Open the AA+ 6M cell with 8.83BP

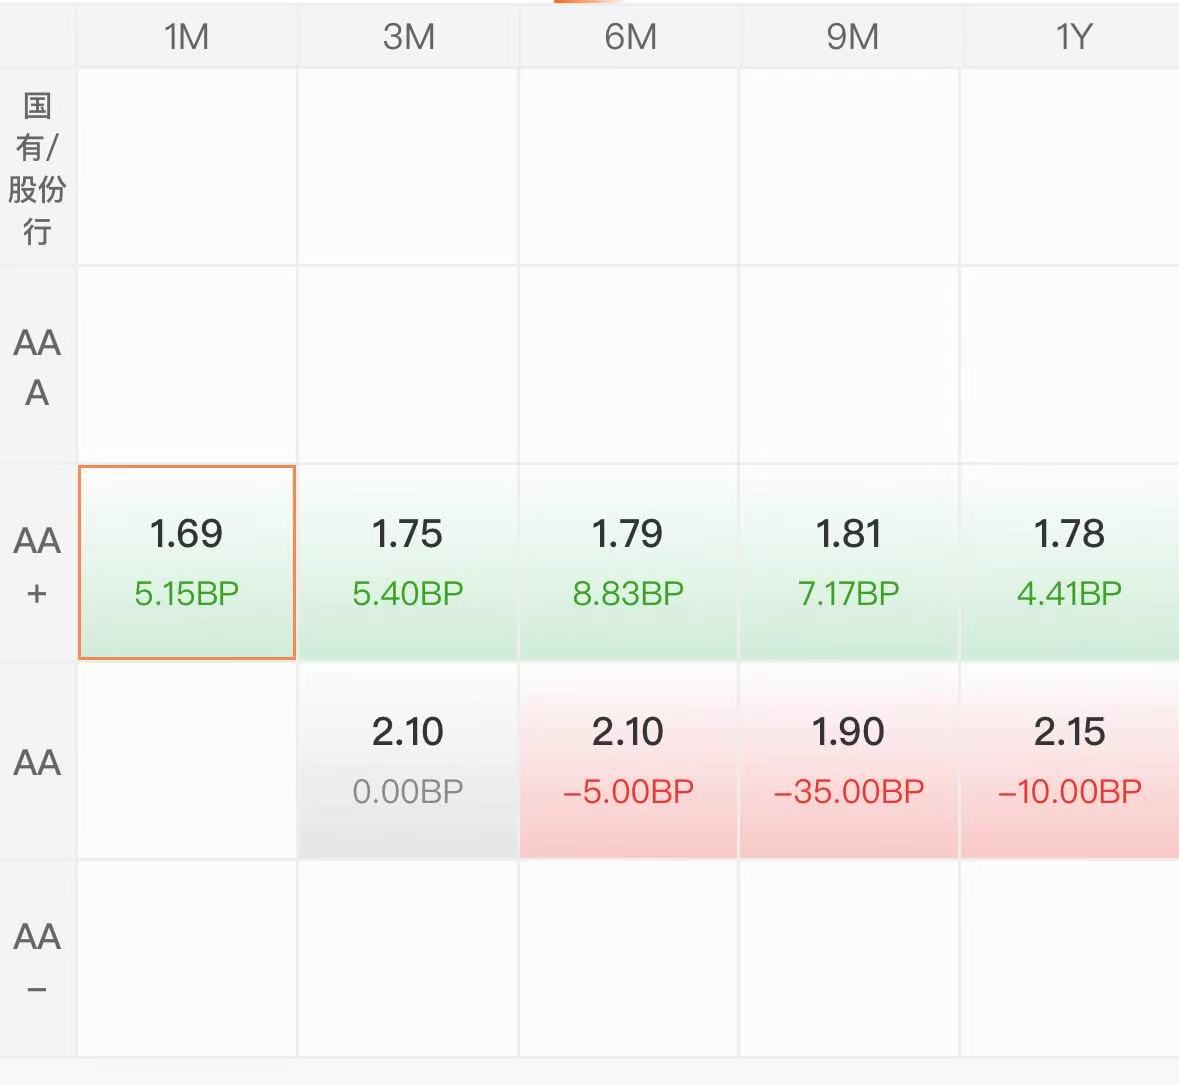coord(628,562)
